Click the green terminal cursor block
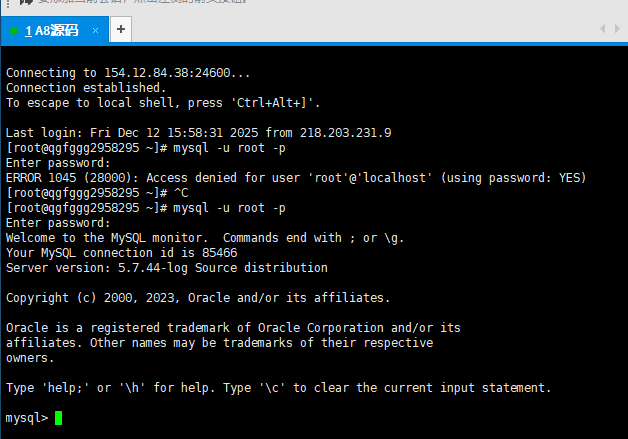This screenshot has width=628, height=439. (x=59, y=418)
